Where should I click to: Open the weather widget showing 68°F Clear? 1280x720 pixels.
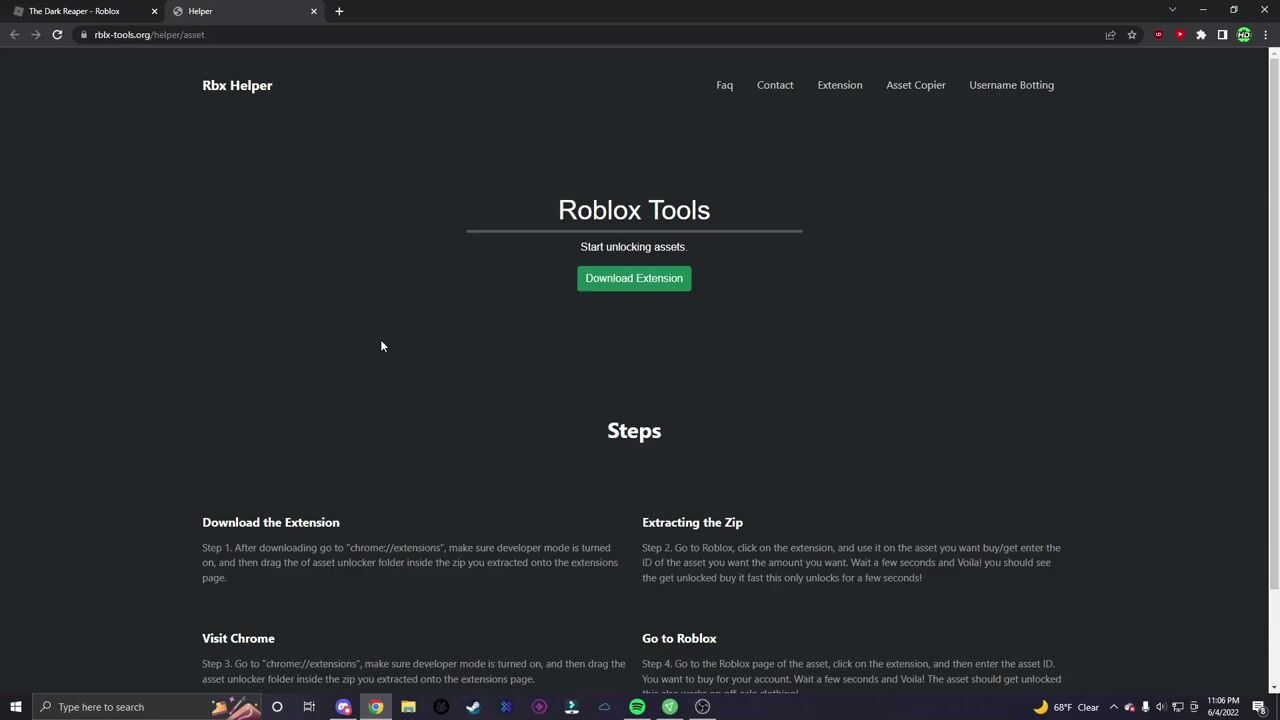point(1068,707)
